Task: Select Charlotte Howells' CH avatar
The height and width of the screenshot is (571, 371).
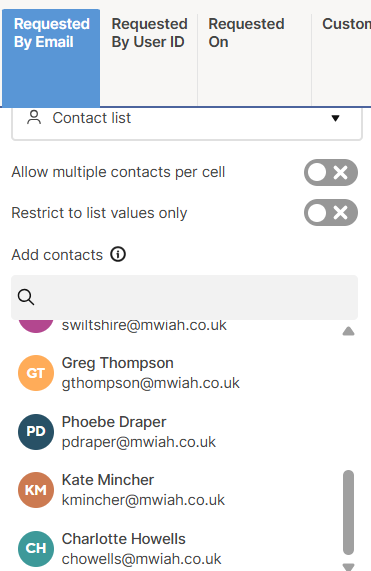Action: [36, 549]
